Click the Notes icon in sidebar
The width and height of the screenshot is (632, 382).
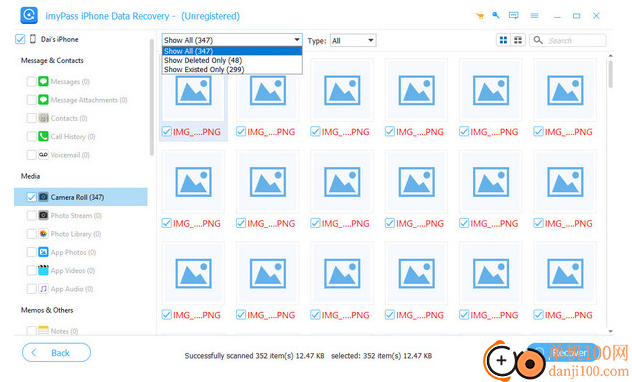[x=43, y=331]
